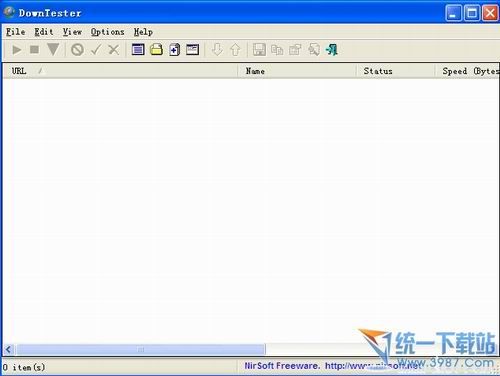Stop the test with the square icon
500x376 pixels.
[34, 50]
